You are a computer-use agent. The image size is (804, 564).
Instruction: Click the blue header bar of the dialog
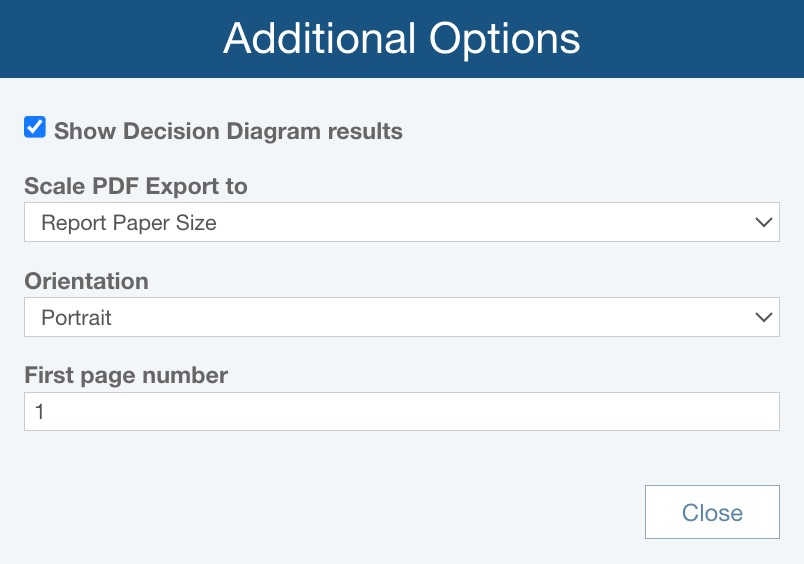[x=120, y=39]
